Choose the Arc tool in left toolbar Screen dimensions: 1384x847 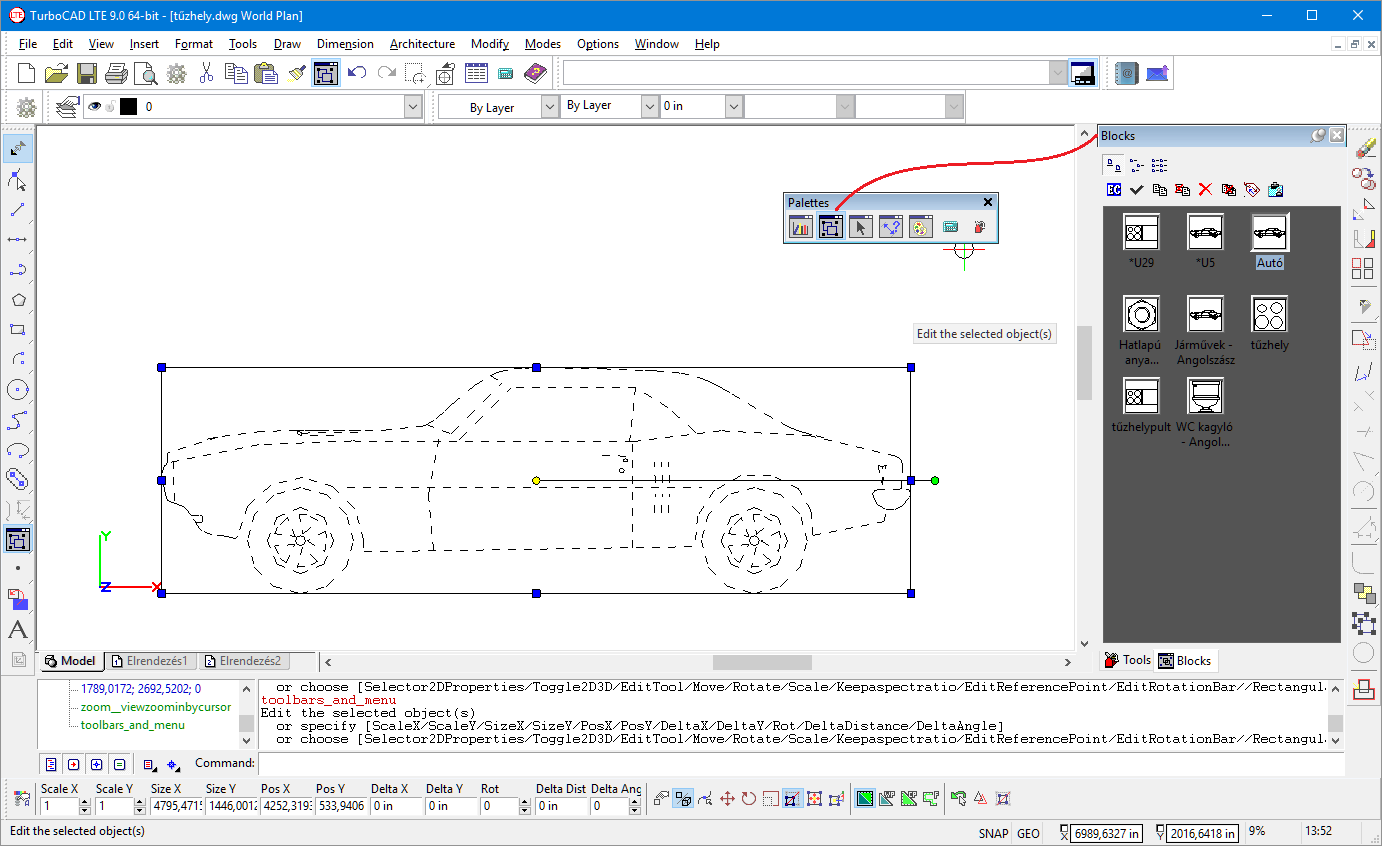(18, 360)
